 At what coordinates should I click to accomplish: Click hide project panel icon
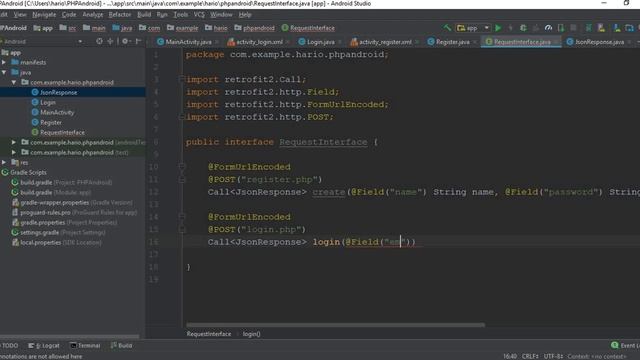138,41
